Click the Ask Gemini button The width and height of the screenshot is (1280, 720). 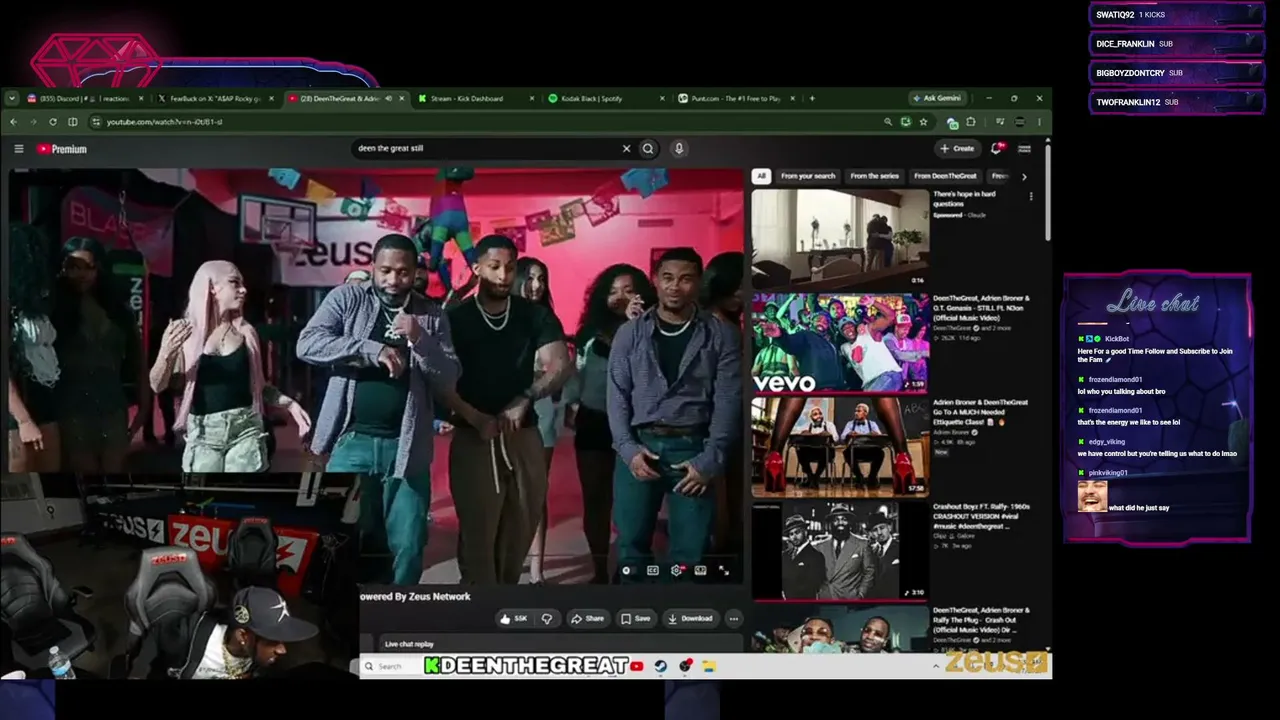point(936,98)
